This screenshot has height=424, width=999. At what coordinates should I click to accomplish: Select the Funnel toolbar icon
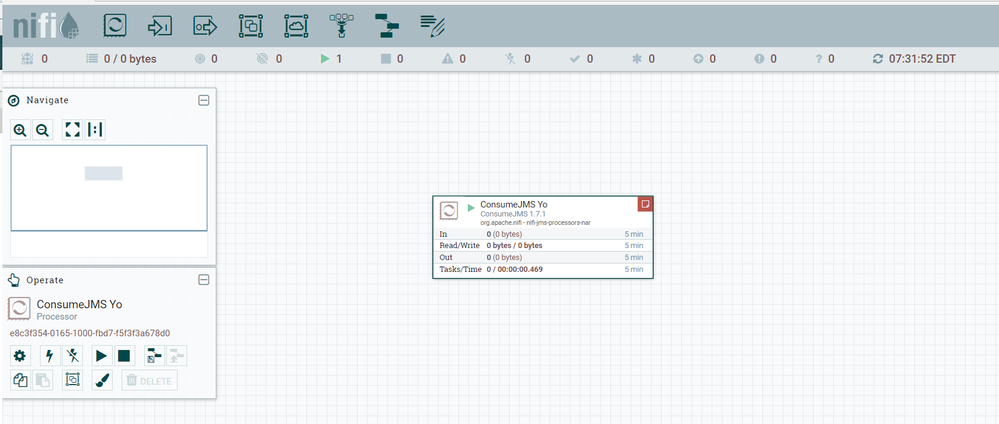pos(341,26)
